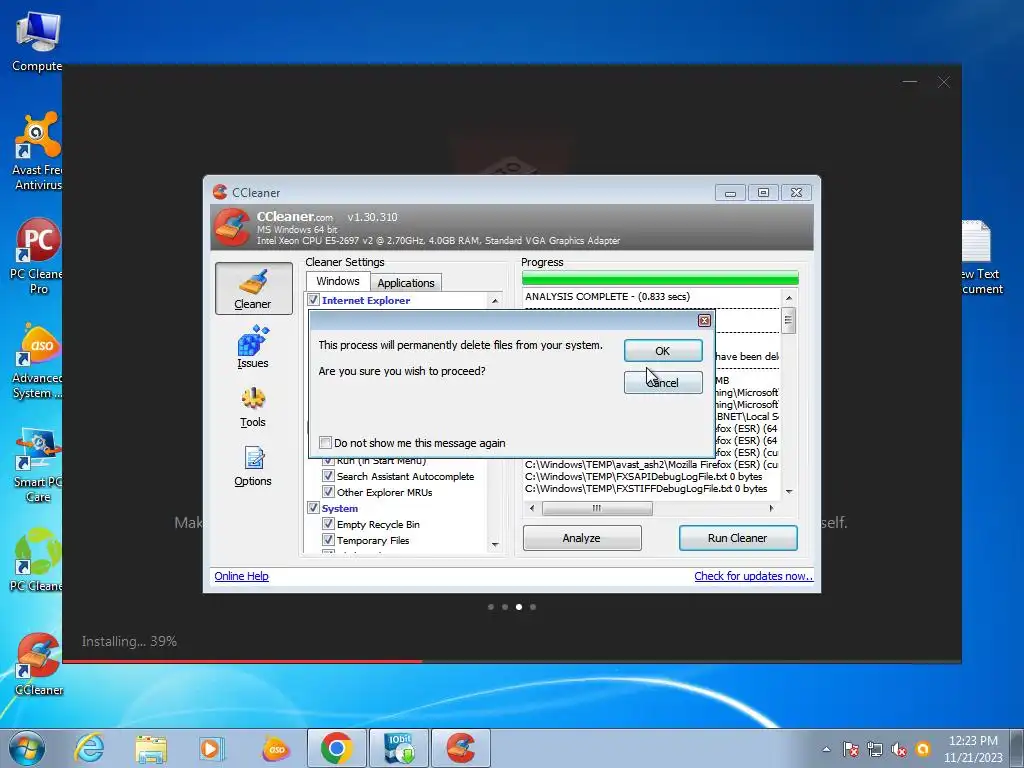Screen dimensions: 1024x768
Task: Open the New Text Document desktop file
Action: click(x=982, y=258)
